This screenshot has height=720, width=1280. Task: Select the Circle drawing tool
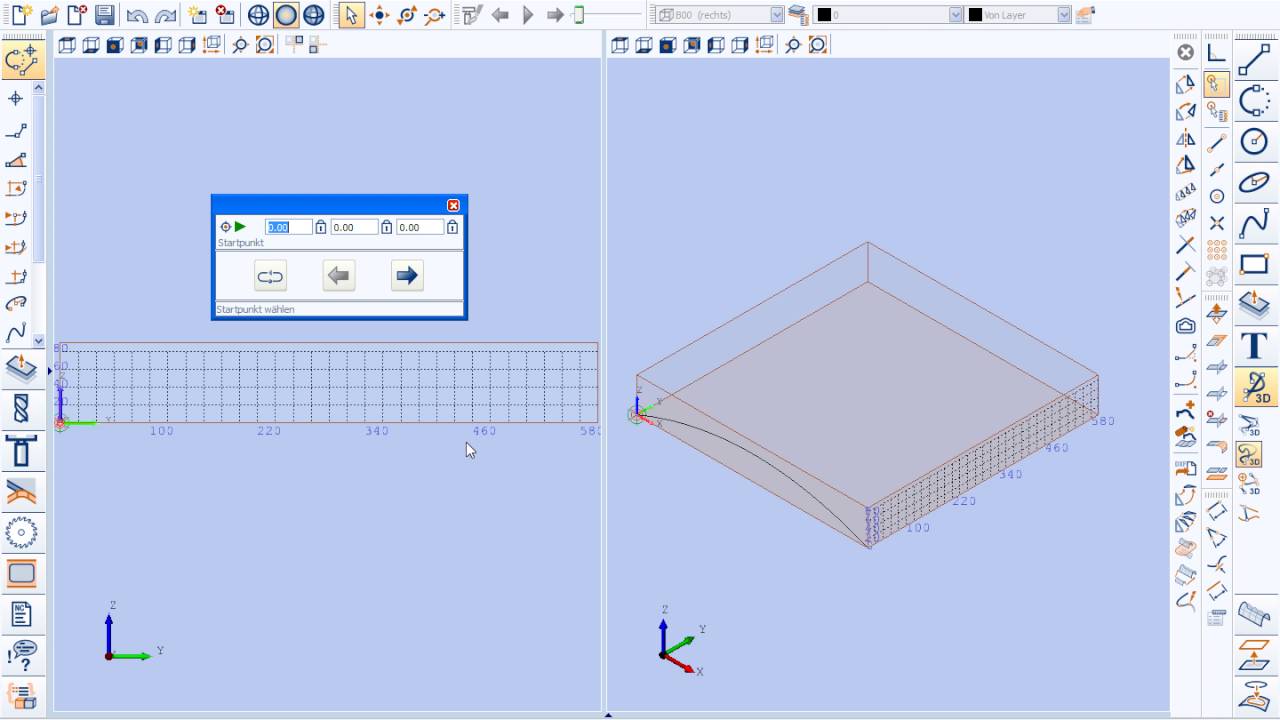pos(1254,141)
